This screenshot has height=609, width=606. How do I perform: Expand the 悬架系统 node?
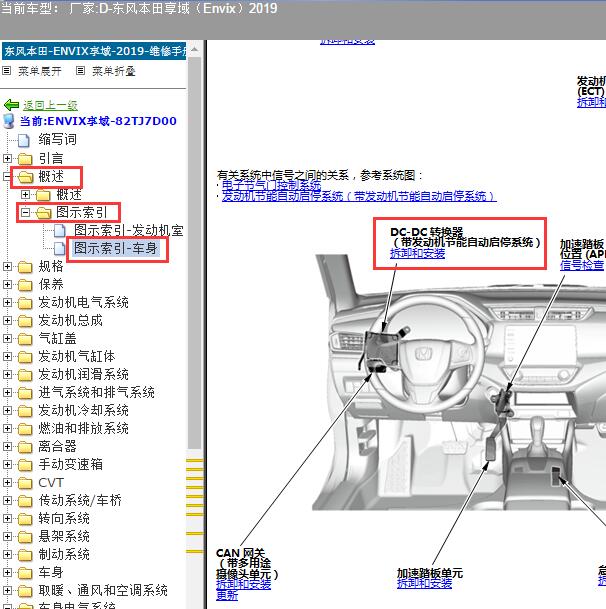tap(7, 537)
